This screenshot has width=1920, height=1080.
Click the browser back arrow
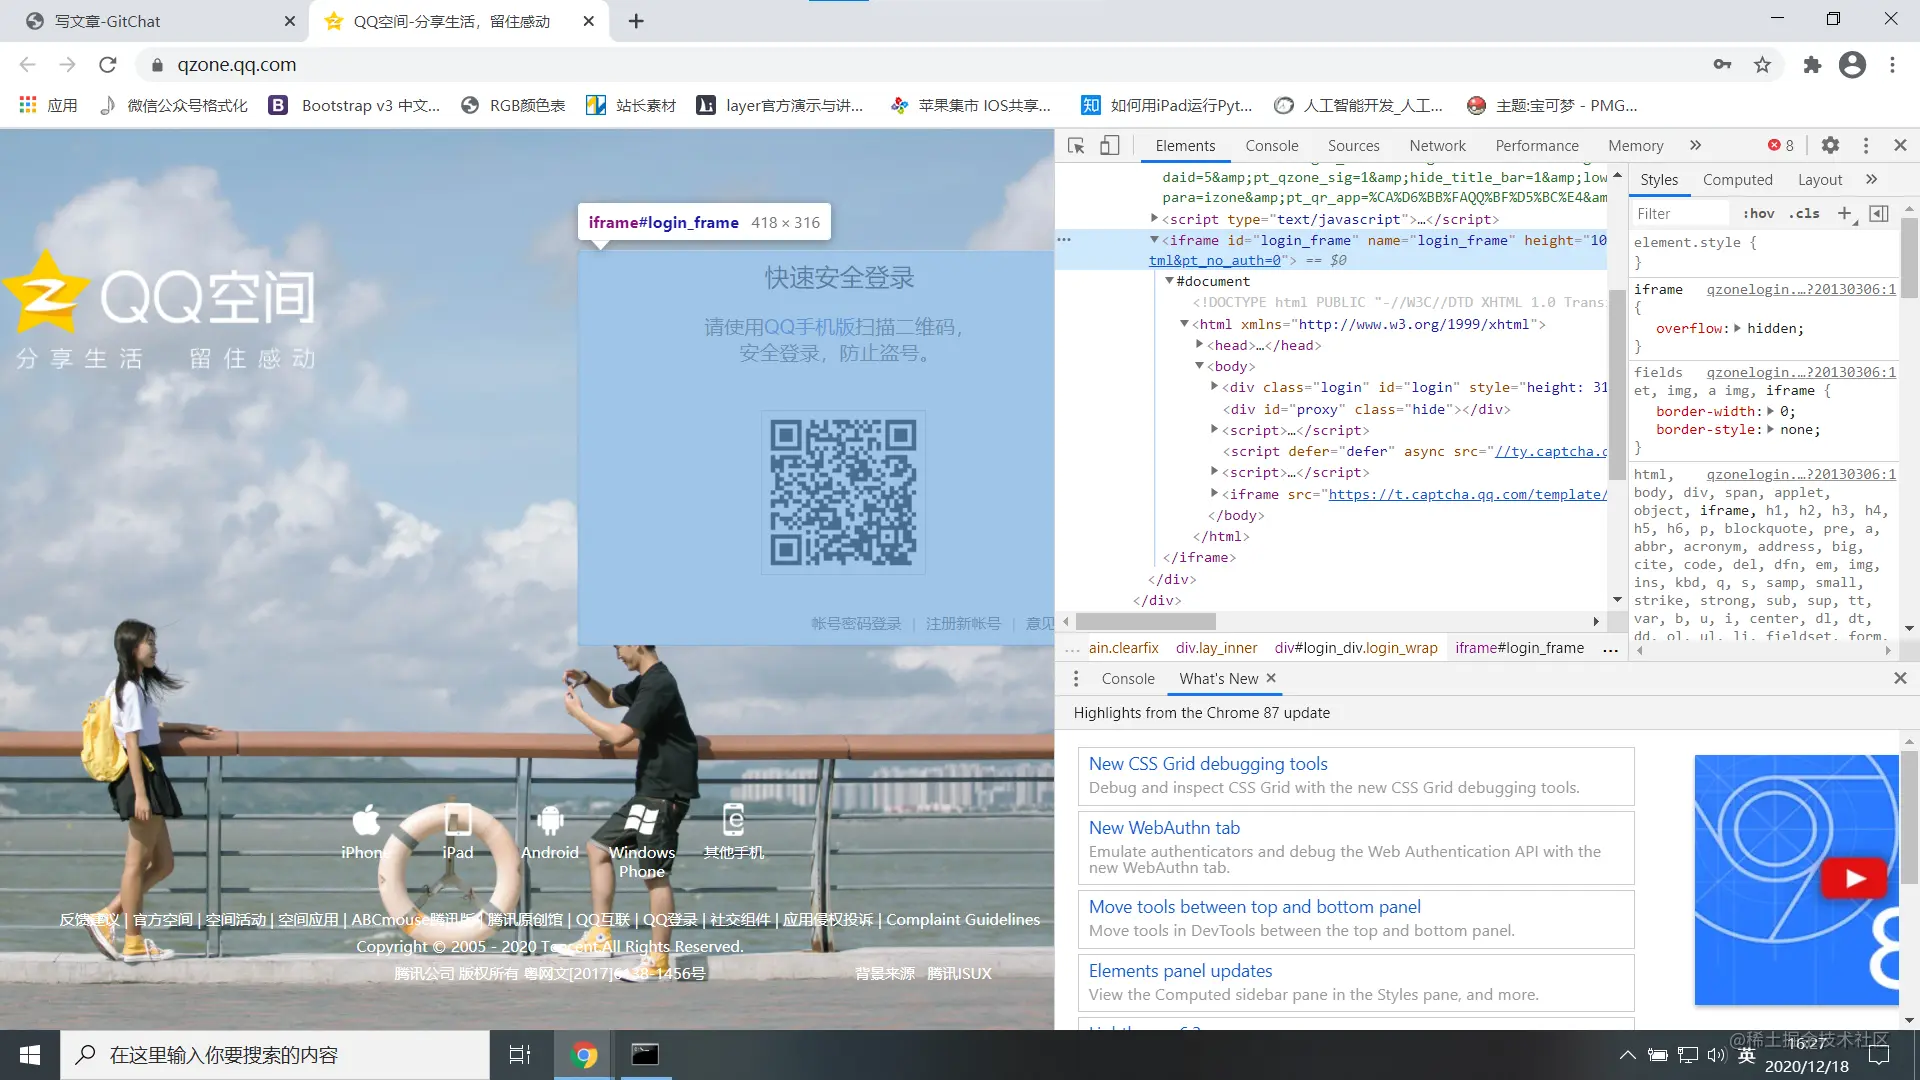[27, 65]
